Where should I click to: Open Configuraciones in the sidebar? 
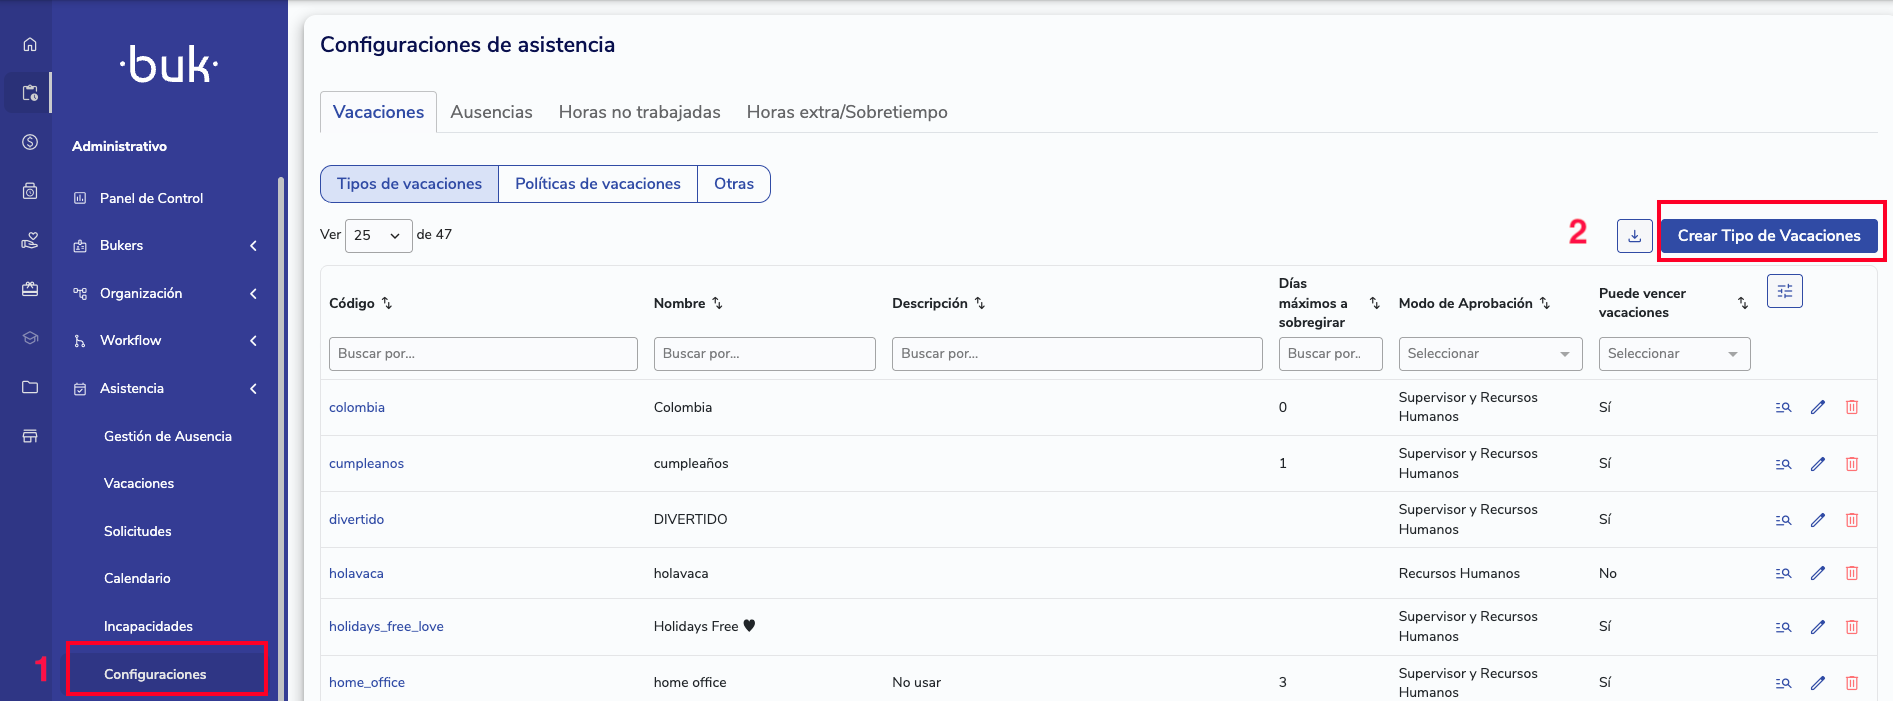coord(155,674)
